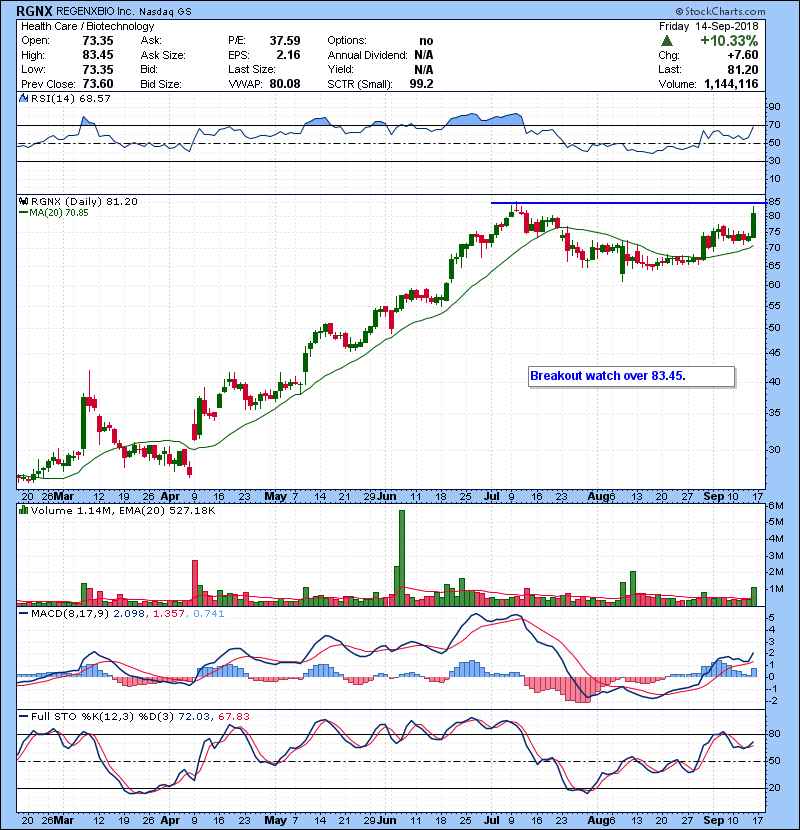Click the Nasdaq GS exchange label

165,12
